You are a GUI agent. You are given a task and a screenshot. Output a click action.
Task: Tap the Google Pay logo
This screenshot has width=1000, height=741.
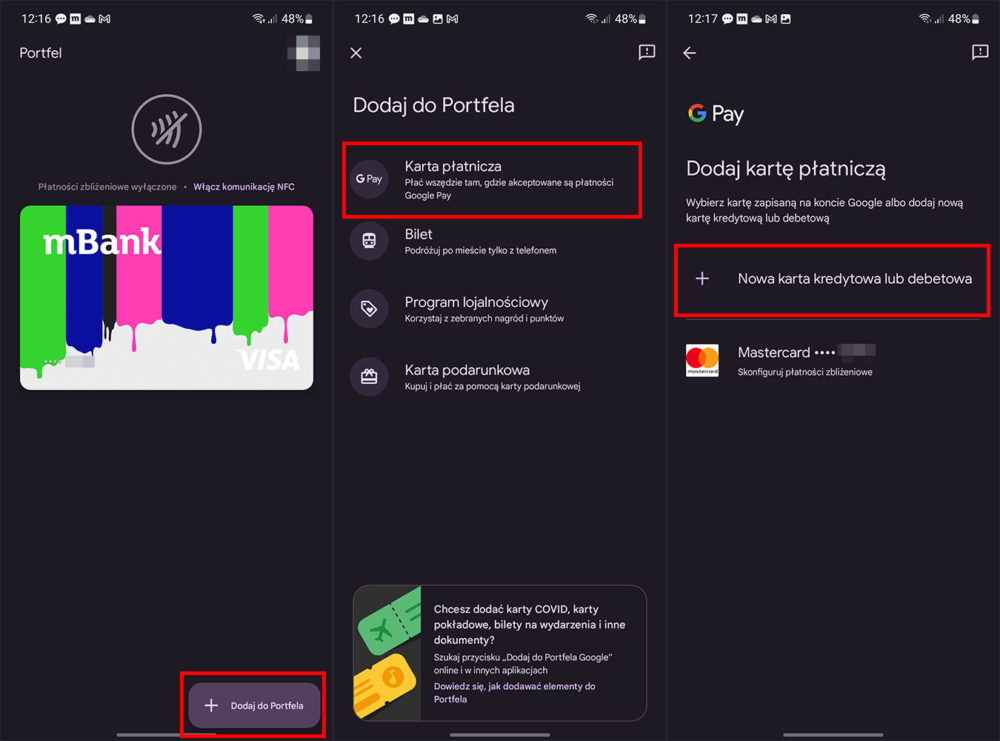716,114
